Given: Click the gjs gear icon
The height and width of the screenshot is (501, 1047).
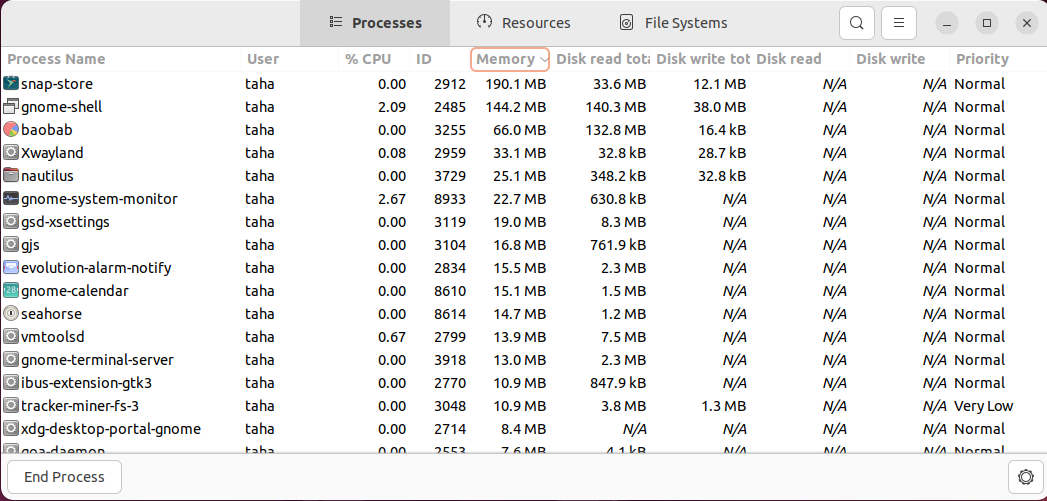Looking at the screenshot, I should [x=11, y=245].
